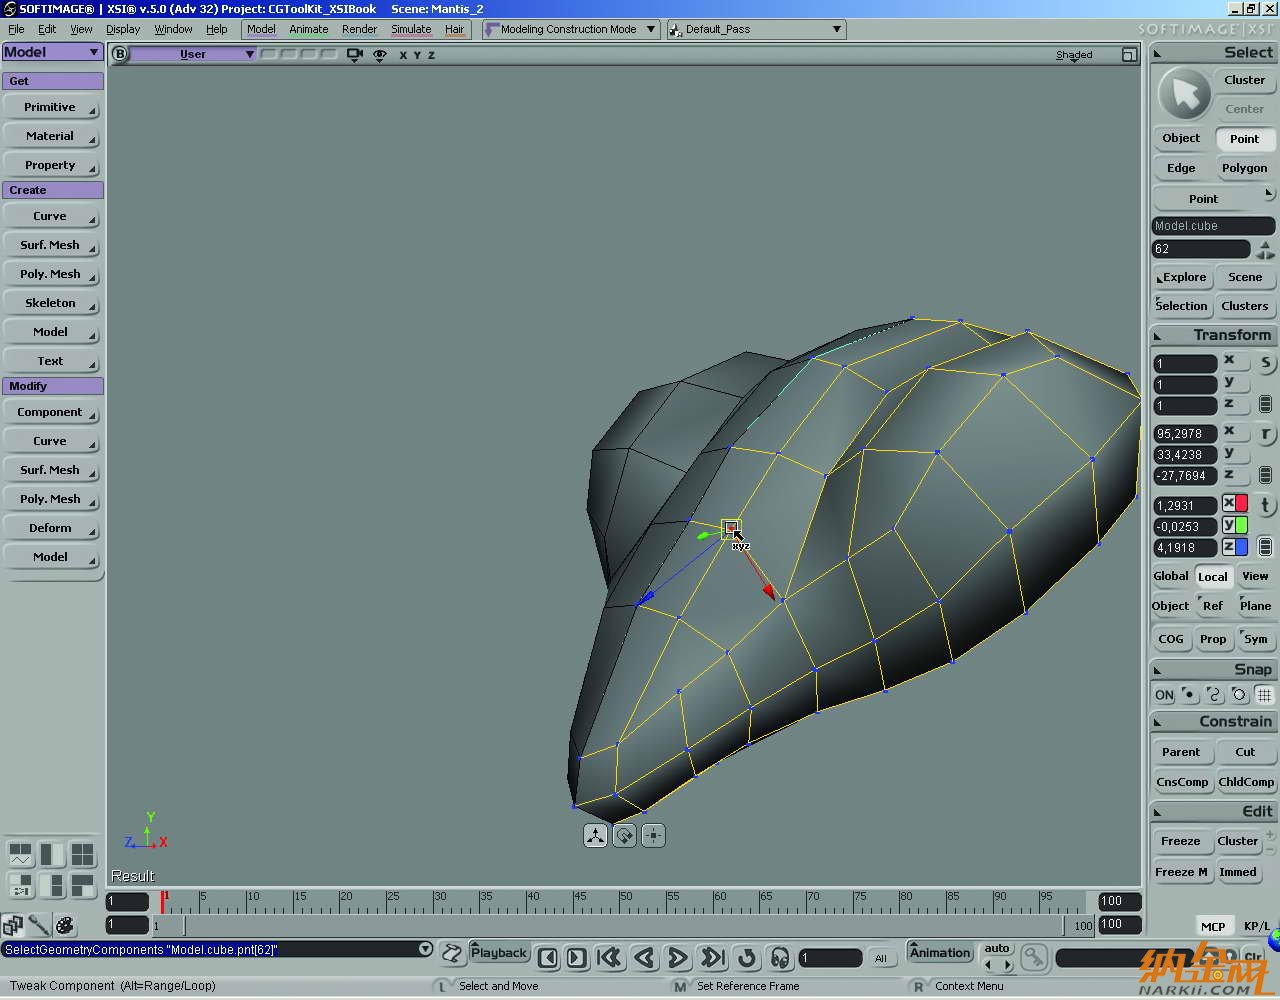The image size is (1280, 1000).
Task: Expand the Primitive submenu
Action: [51, 107]
